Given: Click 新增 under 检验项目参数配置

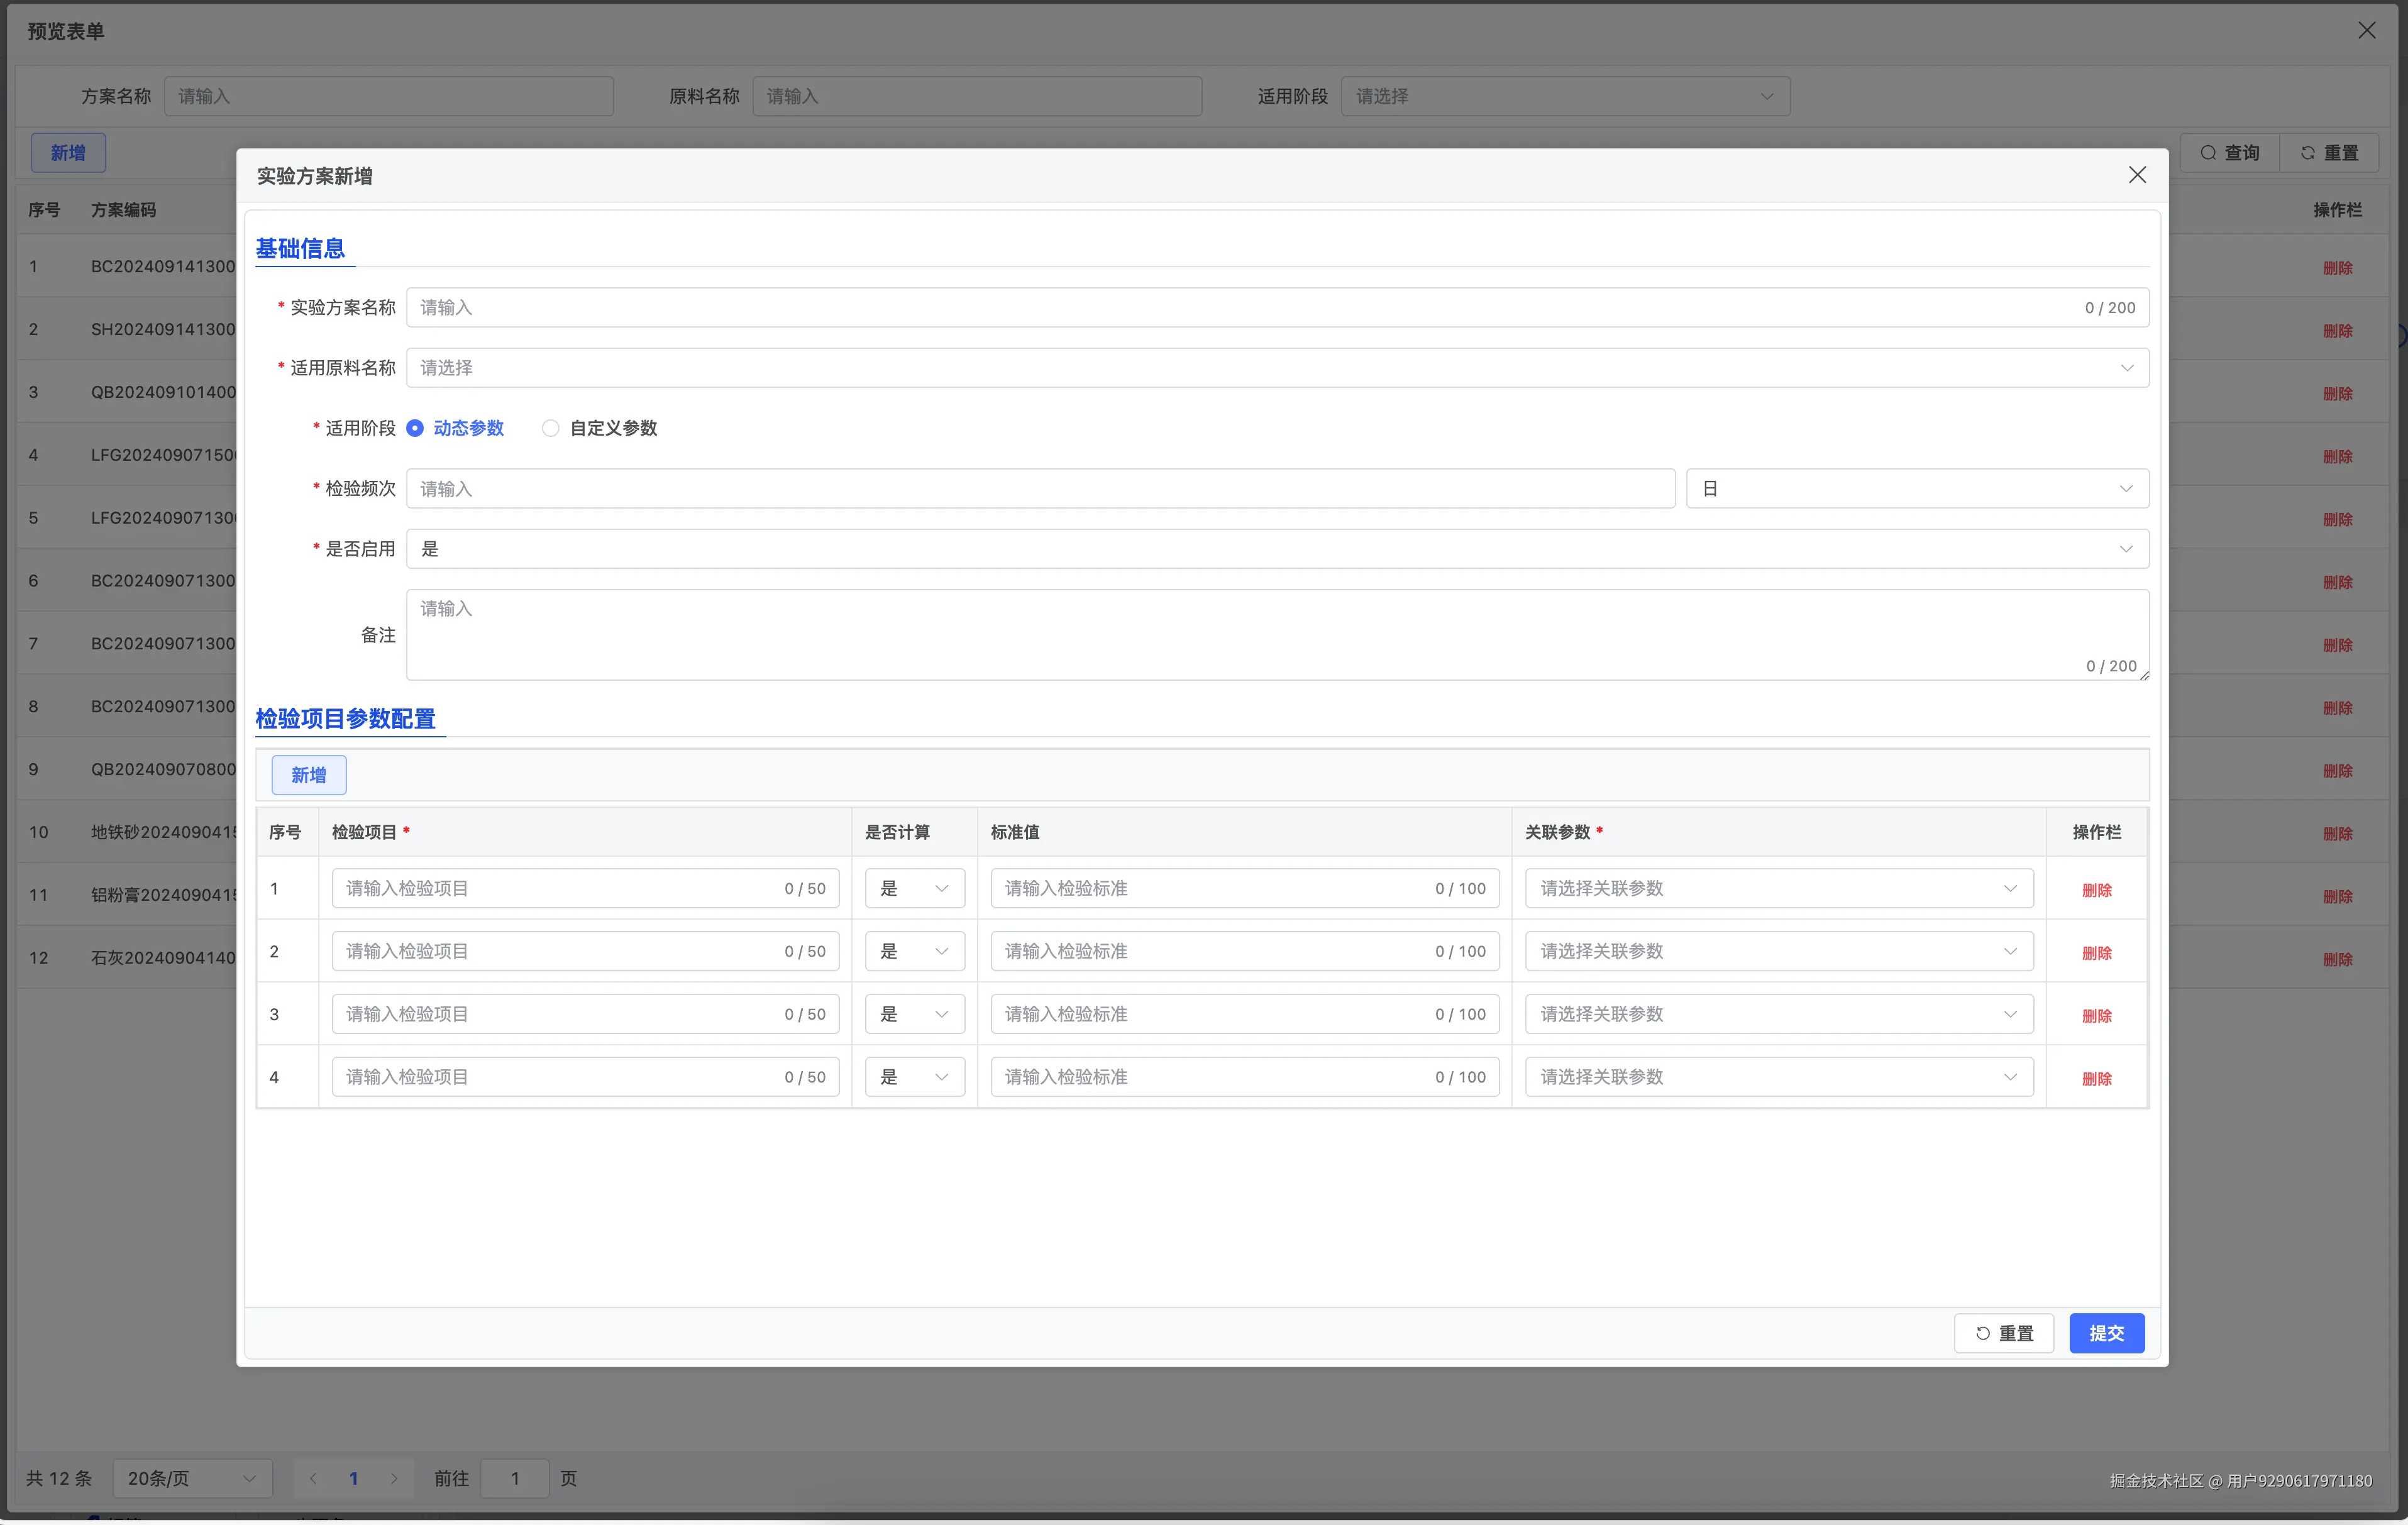Looking at the screenshot, I should (x=308, y=775).
